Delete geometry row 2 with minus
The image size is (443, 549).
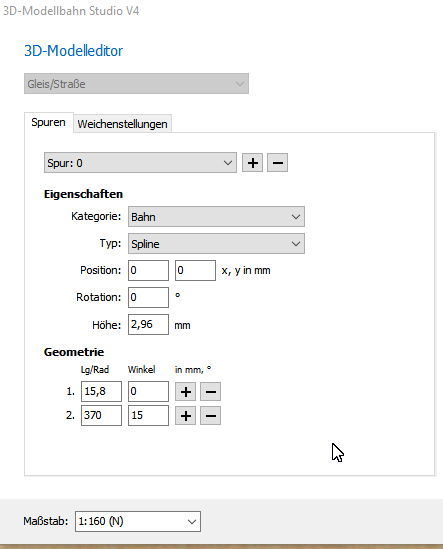[210, 416]
